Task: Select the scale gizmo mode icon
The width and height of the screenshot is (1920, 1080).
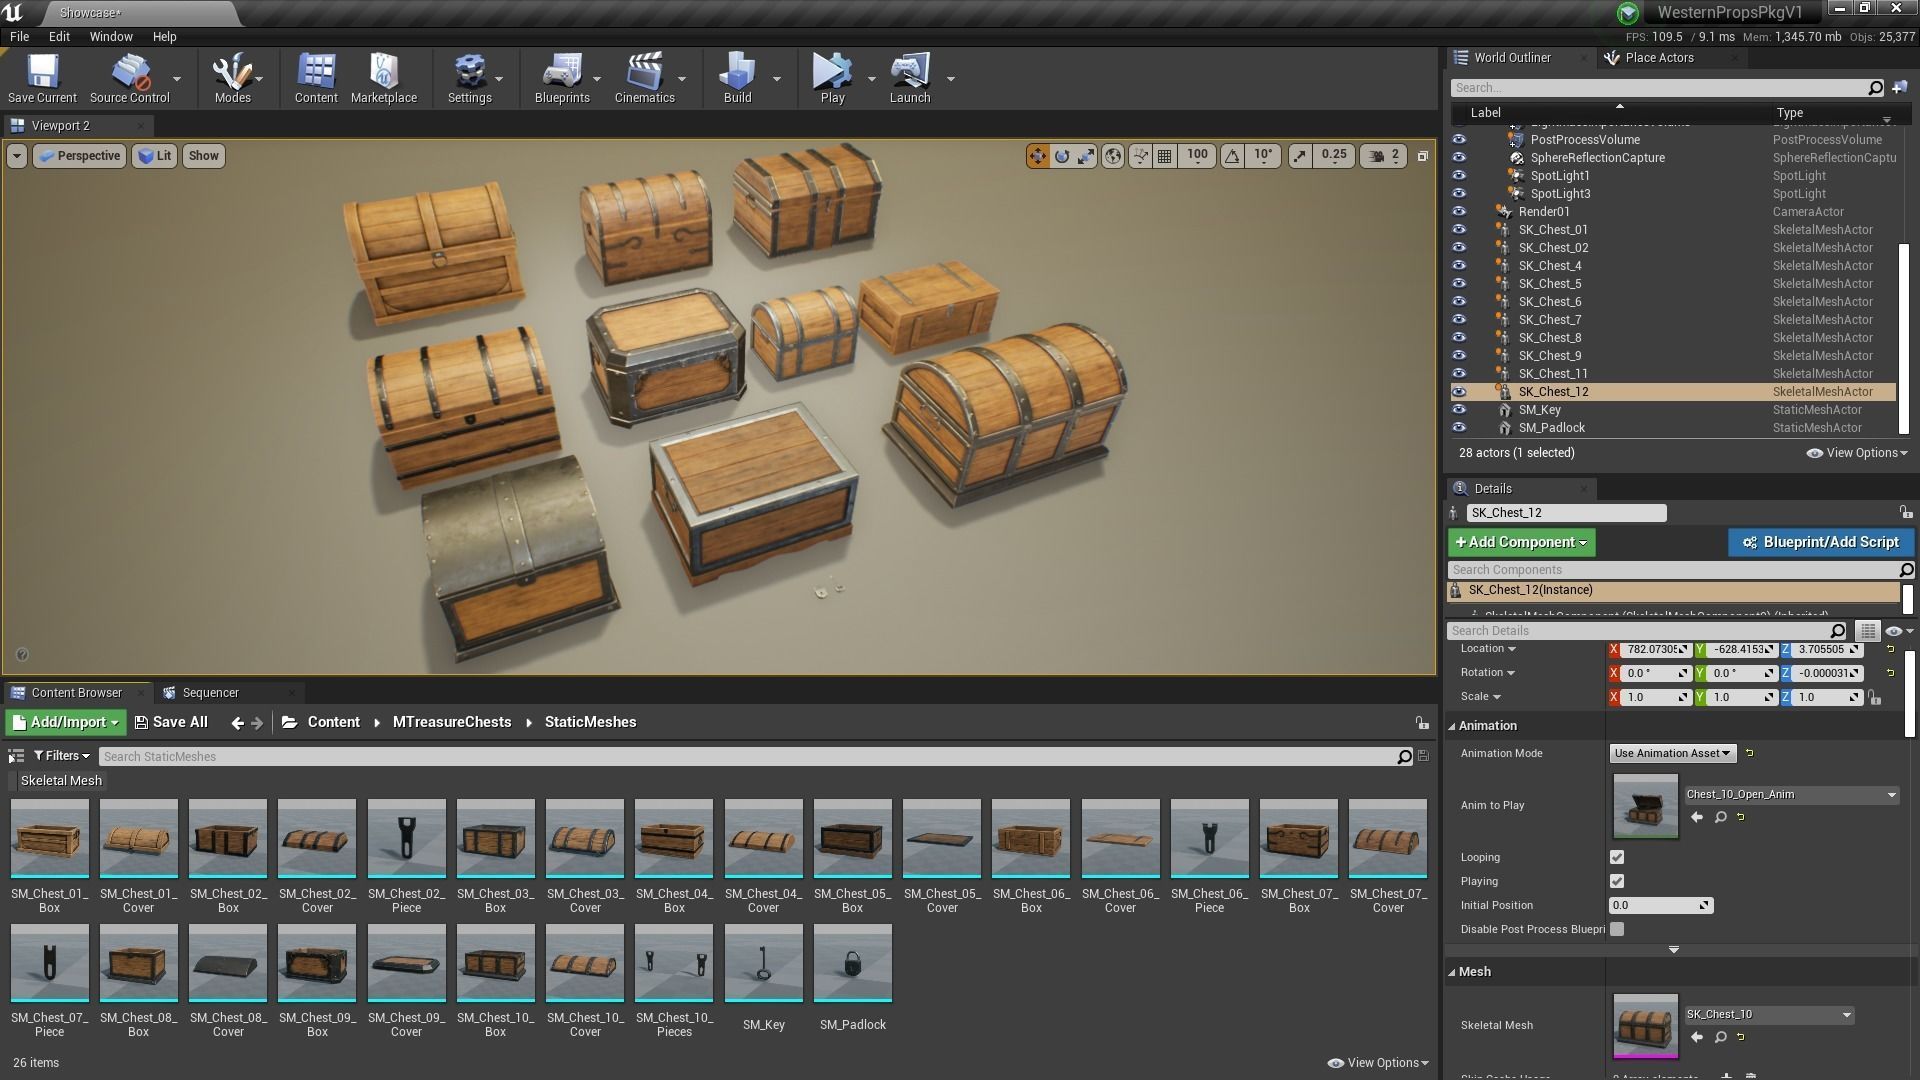Action: [x=1086, y=156]
